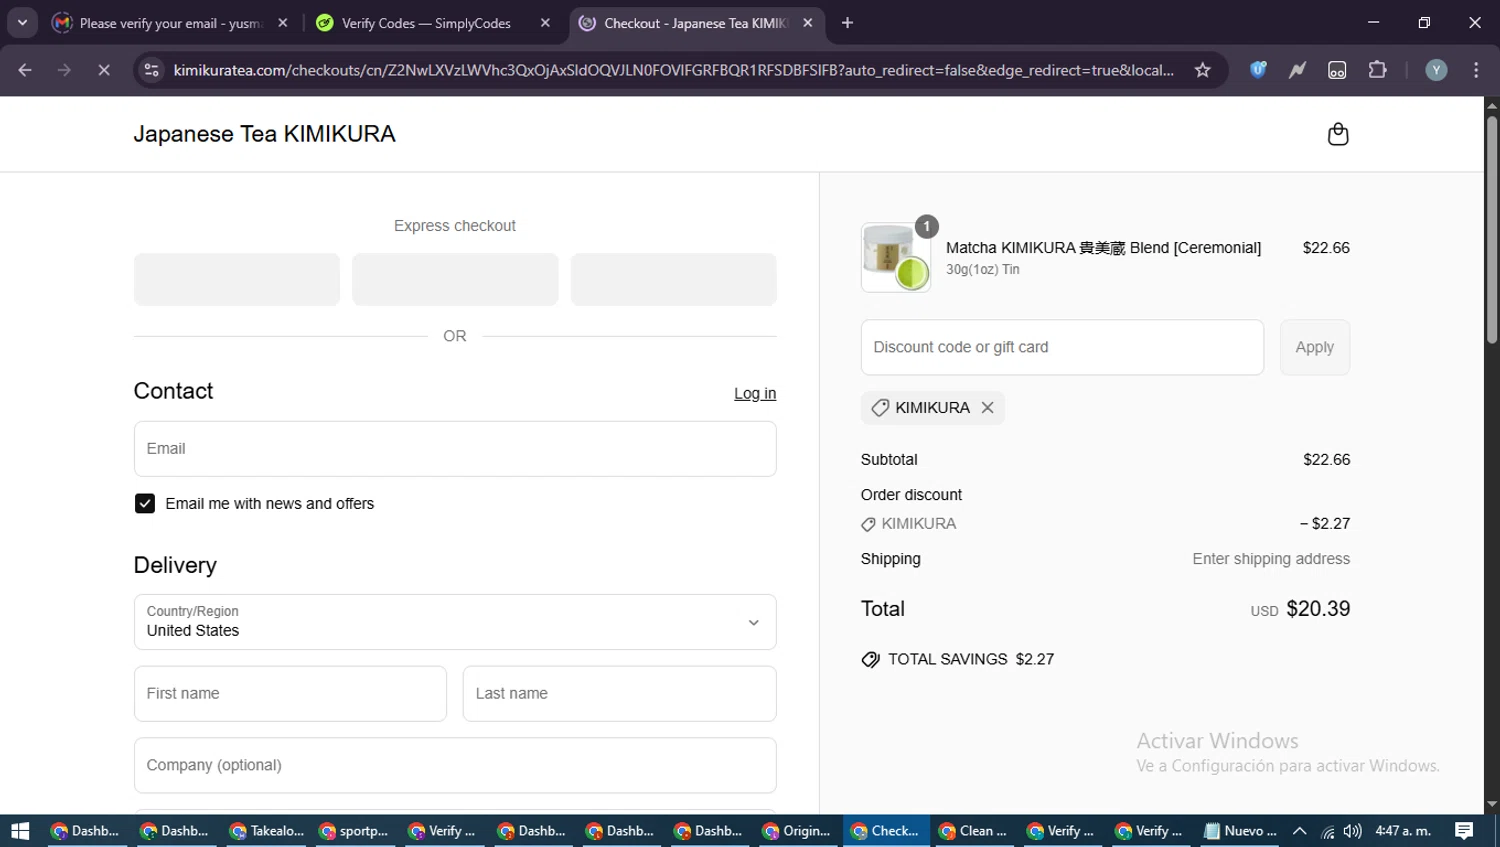Screen dimensions: 1500x847
Task: Click the Last name field
Action: click(619, 693)
